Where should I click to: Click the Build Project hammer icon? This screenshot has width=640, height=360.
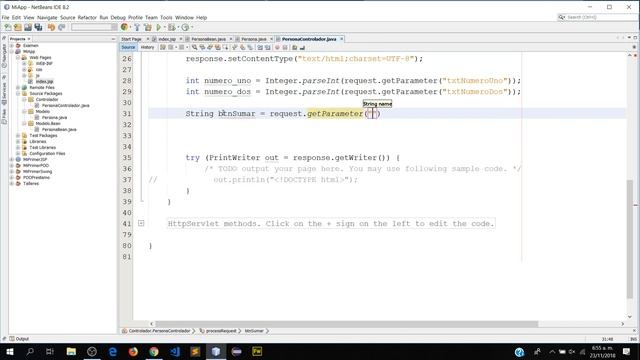tap(137, 27)
